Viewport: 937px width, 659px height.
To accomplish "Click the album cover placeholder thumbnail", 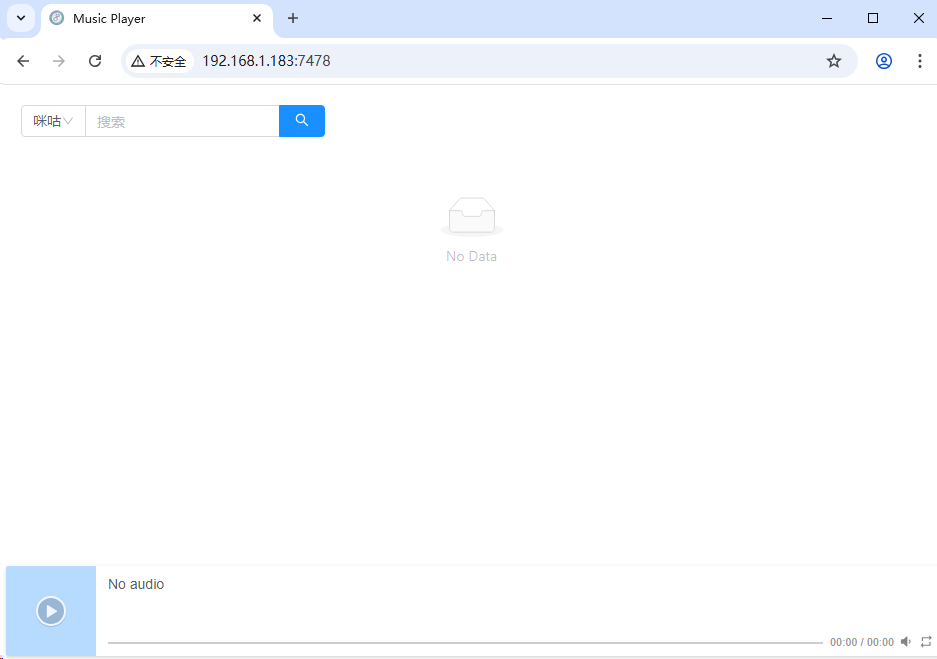I will [51, 611].
